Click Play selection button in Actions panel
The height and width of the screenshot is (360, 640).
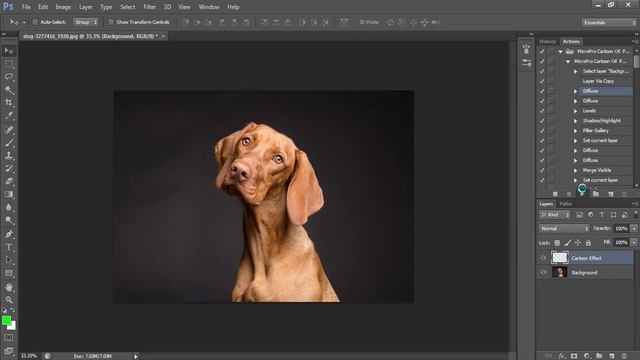click(x=582, y=194)
